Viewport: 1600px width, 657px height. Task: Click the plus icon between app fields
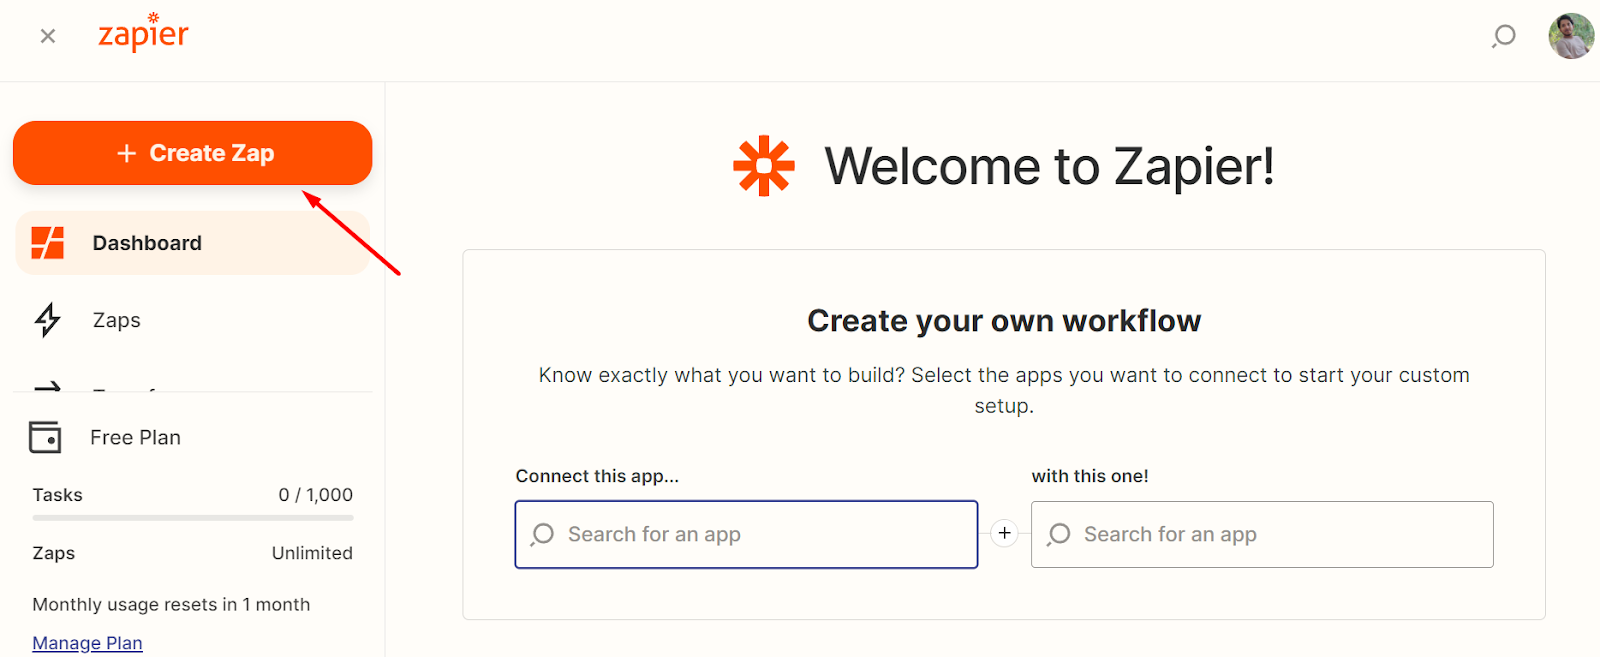(1004, 534)
